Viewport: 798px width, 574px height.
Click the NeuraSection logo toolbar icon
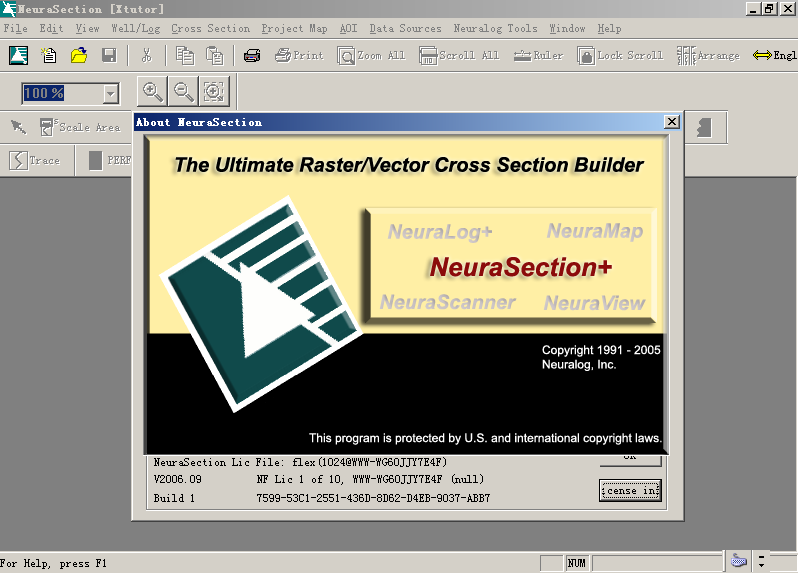click(x=18, y=55)
